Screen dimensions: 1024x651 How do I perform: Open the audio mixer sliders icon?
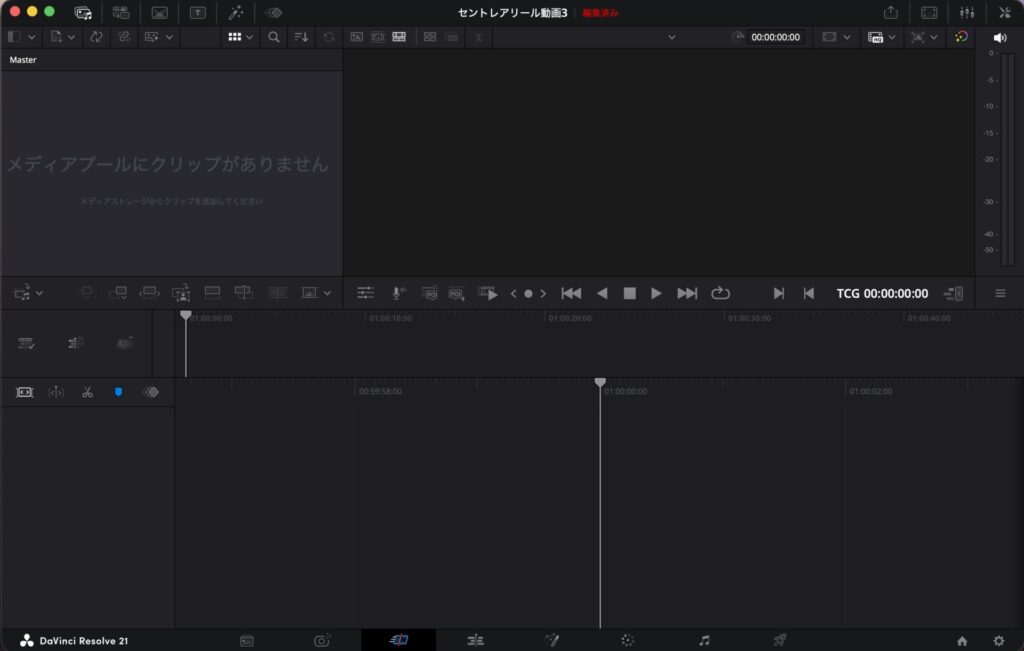[x=967, y=12]
